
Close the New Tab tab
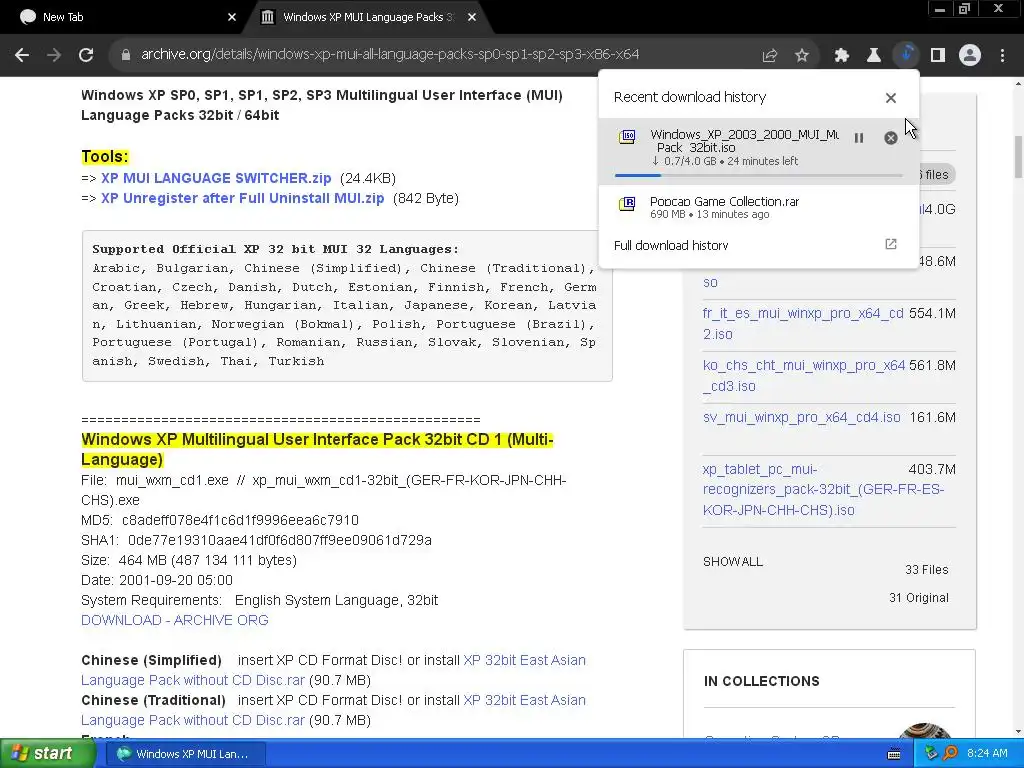point(232,17)
